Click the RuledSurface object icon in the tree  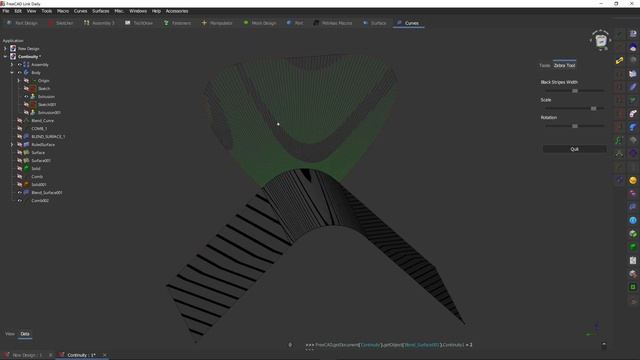[27, 144]
